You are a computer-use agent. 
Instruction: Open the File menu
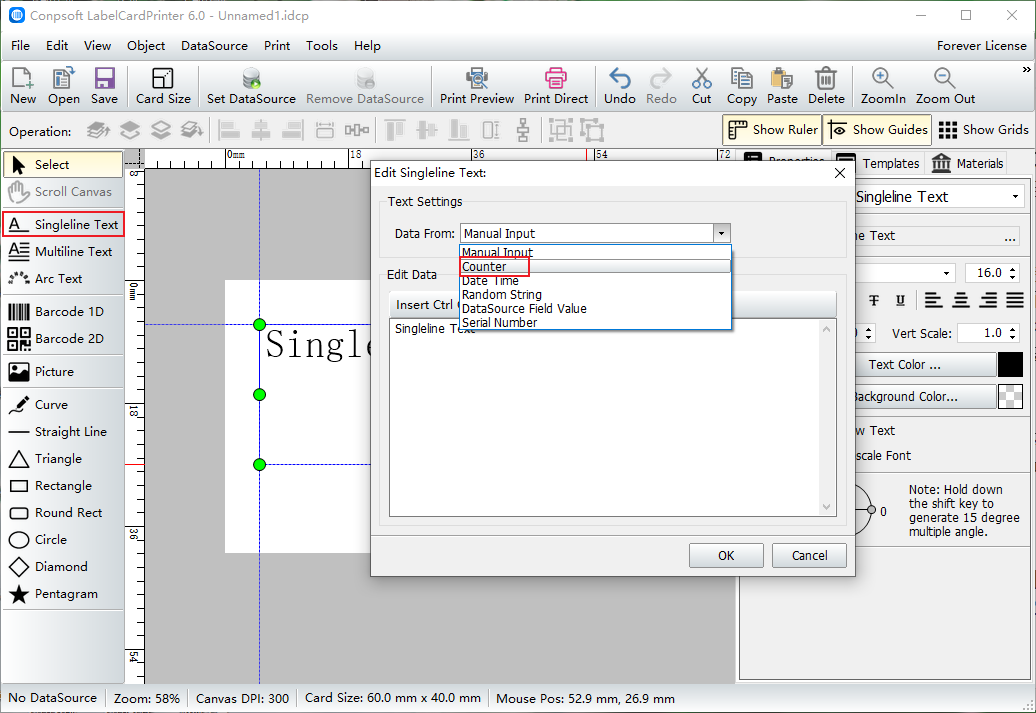coord(20,46)
